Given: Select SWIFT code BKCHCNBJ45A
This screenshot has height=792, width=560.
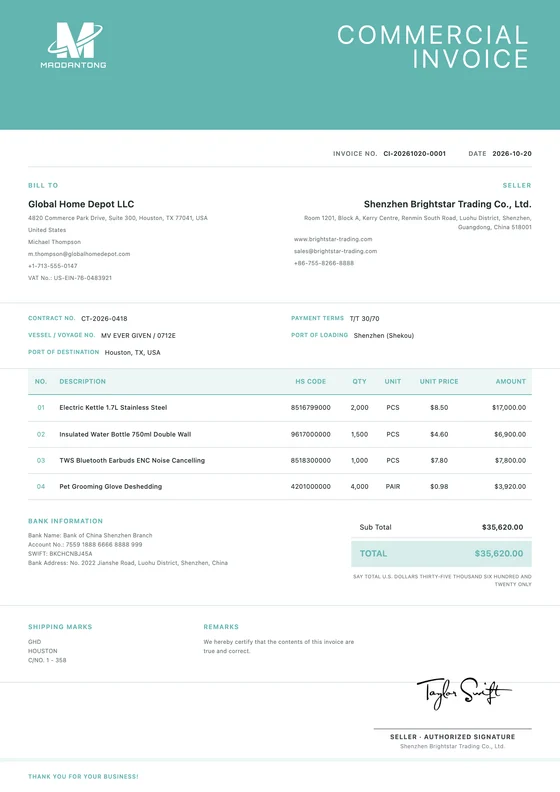Looking at the screenshot, I should coord(71,554).
